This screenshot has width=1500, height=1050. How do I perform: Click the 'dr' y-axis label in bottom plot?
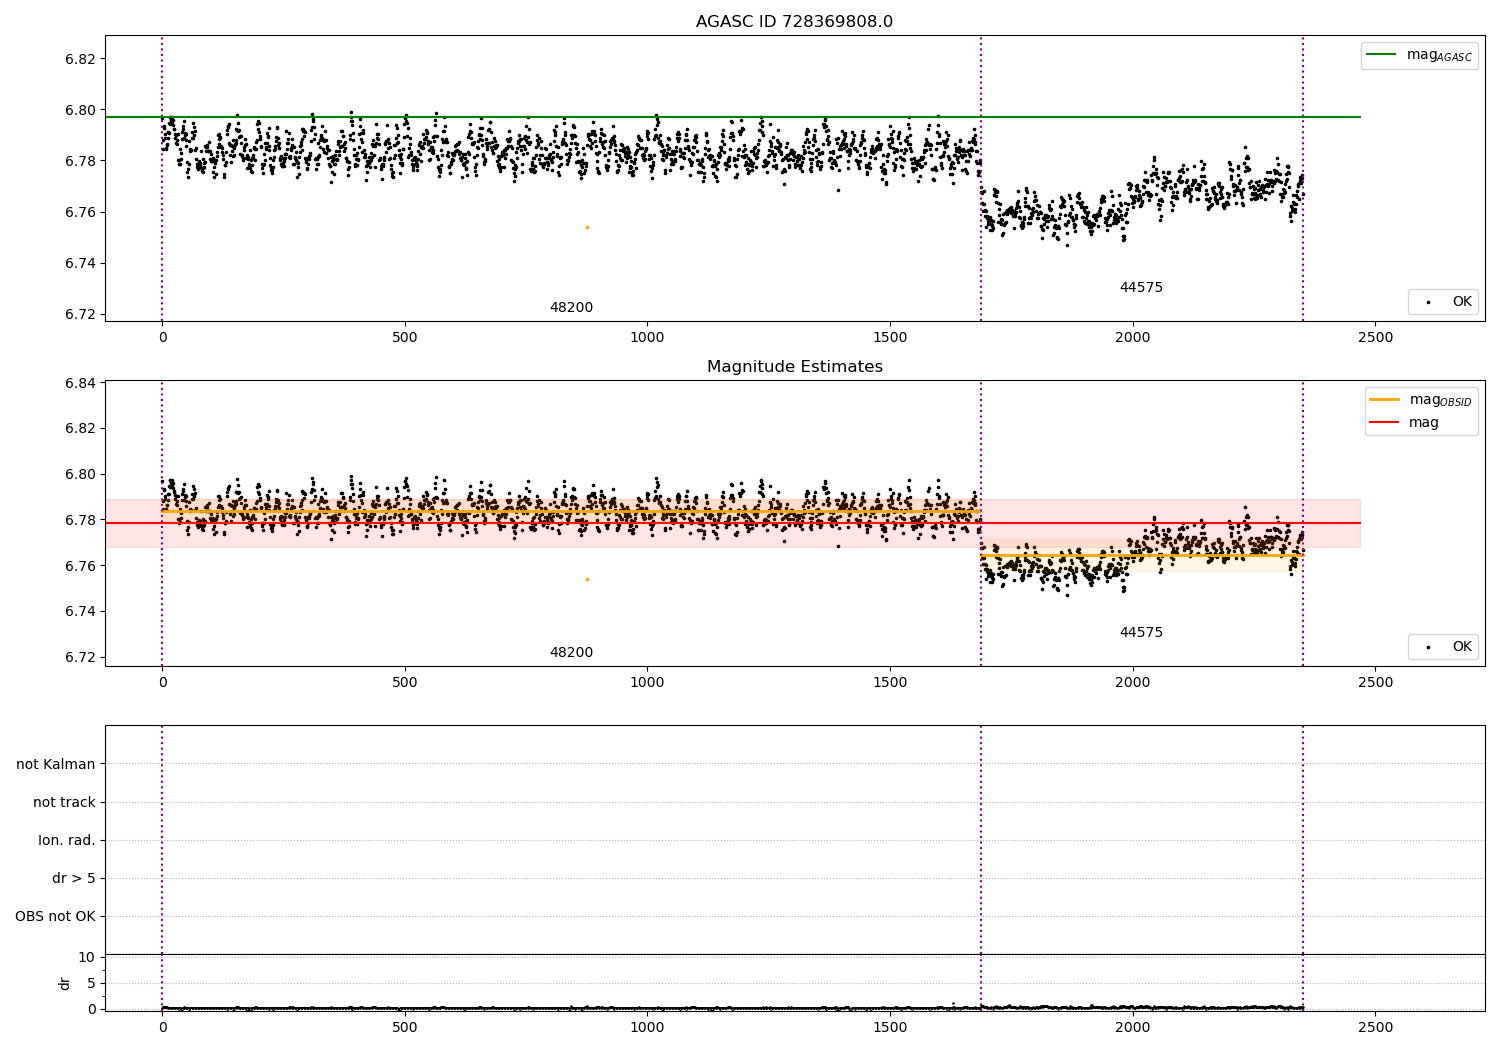pos(65,983)
